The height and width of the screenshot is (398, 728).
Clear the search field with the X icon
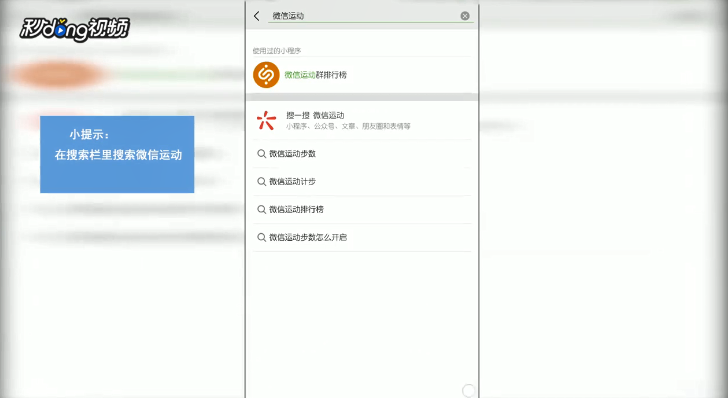tap(465, 16)
